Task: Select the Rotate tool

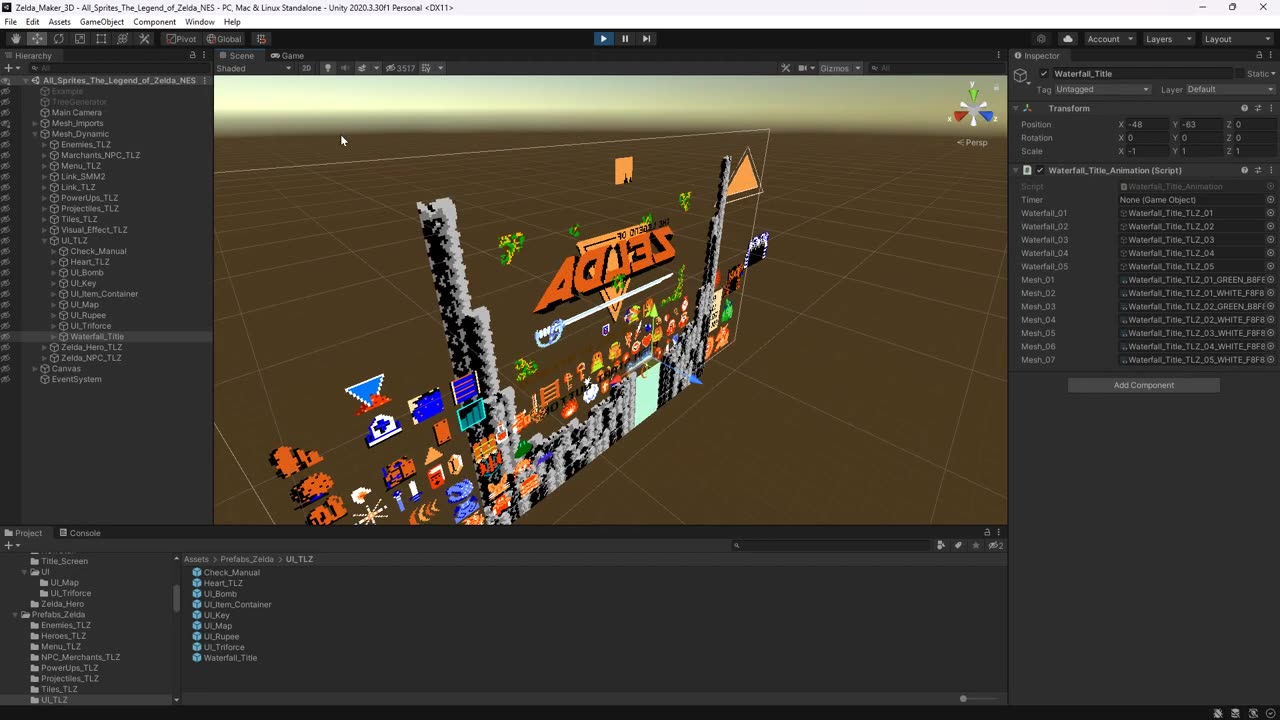Action: tap(58, 39)
